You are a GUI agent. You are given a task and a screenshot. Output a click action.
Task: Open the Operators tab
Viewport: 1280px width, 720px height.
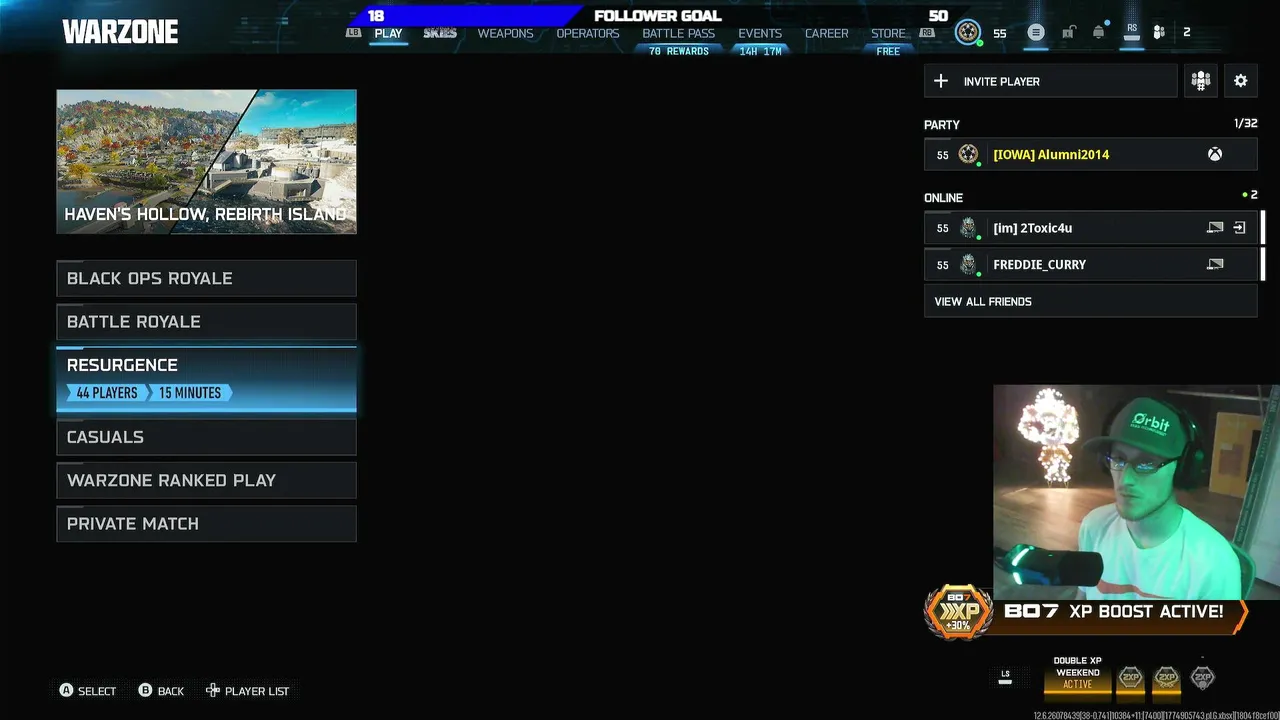pyautogui.click(x=588, y=33)
